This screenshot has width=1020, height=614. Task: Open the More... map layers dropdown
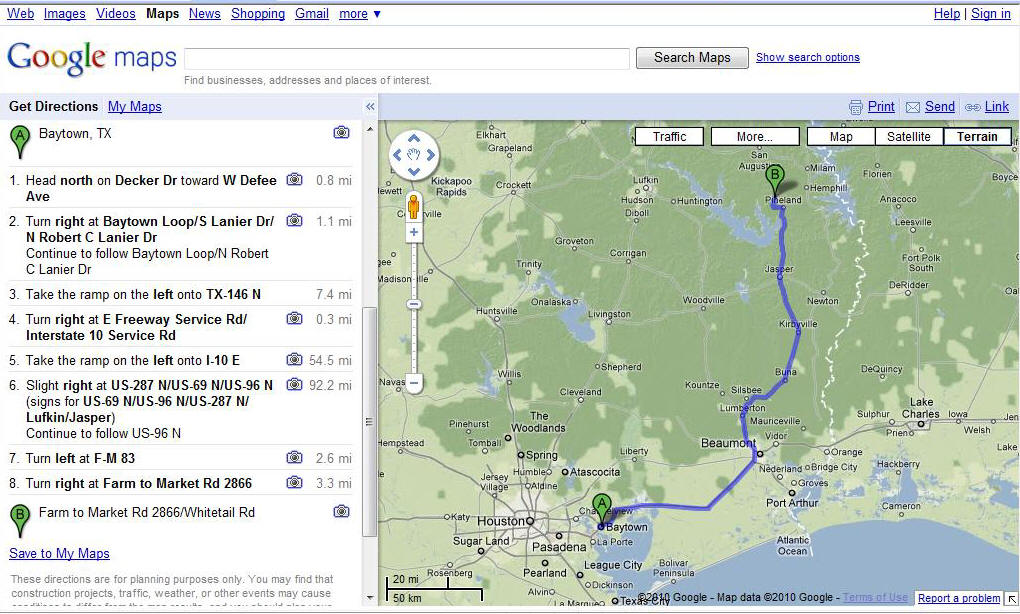coord(755,137)
